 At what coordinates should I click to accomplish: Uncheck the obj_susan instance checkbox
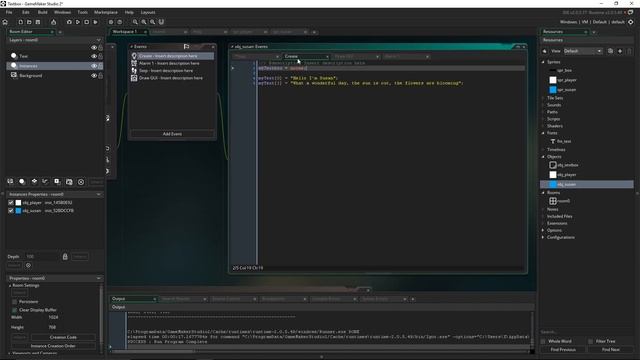(11, 211)
